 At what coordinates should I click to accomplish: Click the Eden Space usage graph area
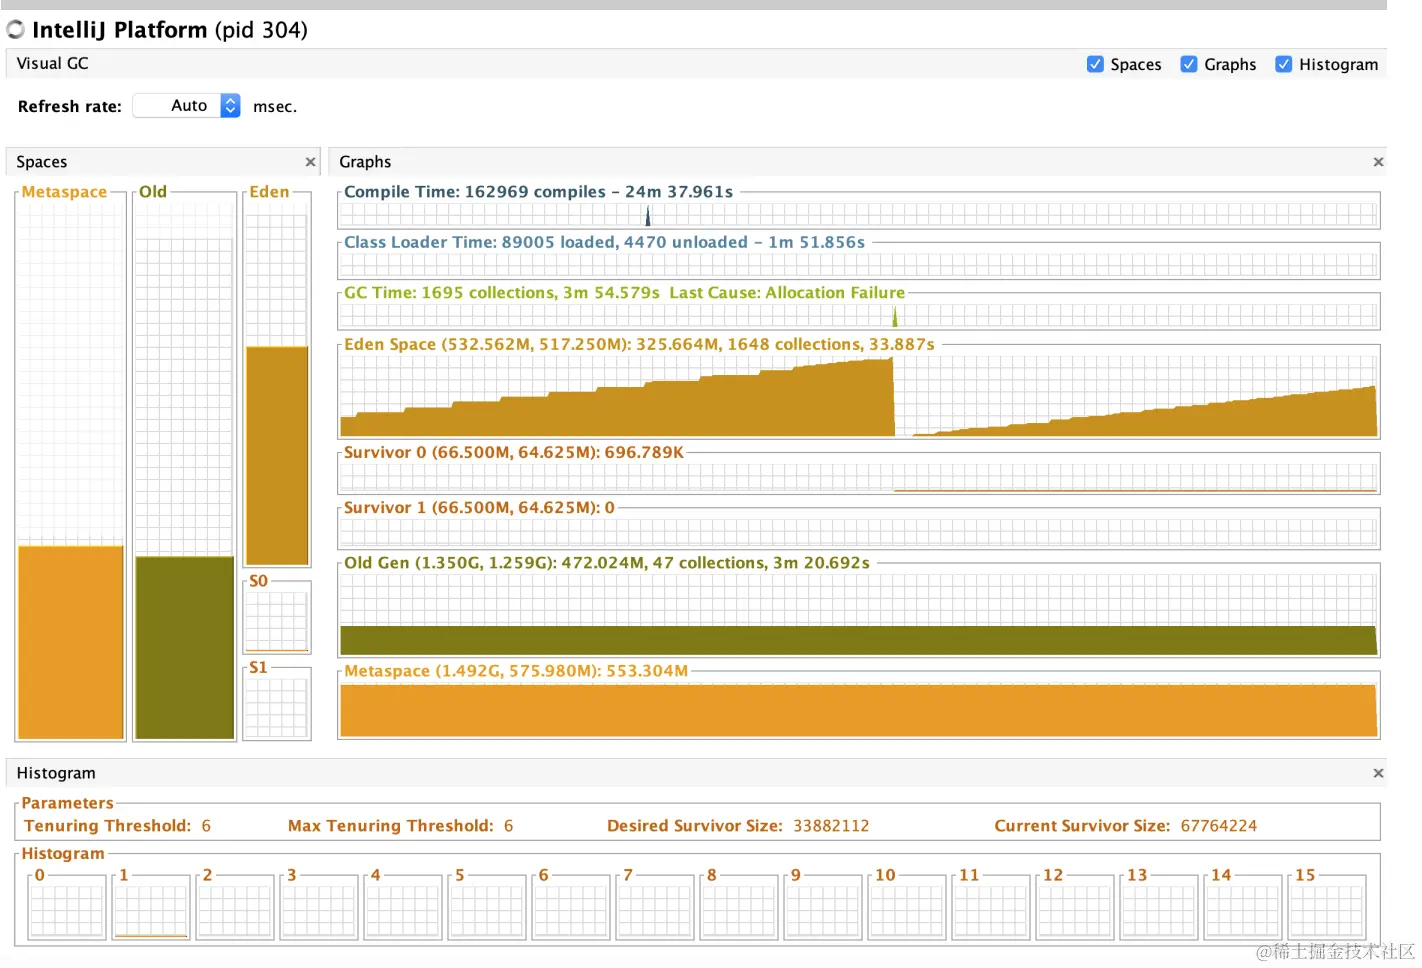(859, 396)
